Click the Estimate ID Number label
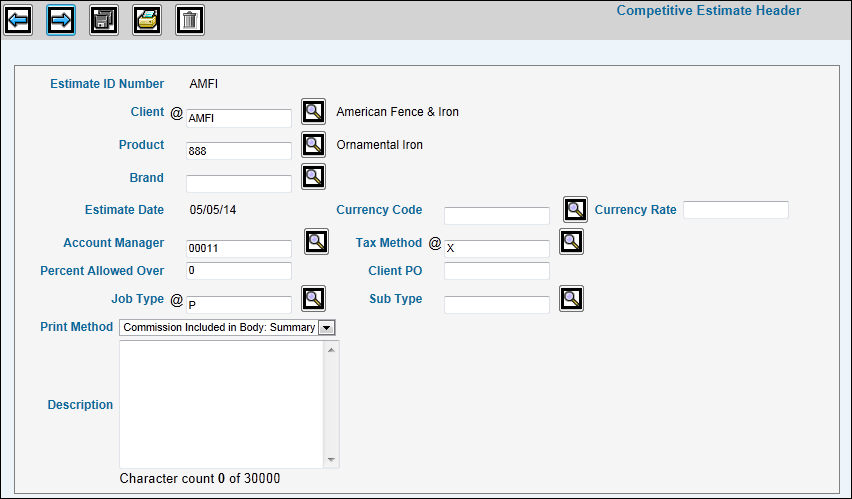The width and height of the screenshot is (852, 499). click(107, 84)
